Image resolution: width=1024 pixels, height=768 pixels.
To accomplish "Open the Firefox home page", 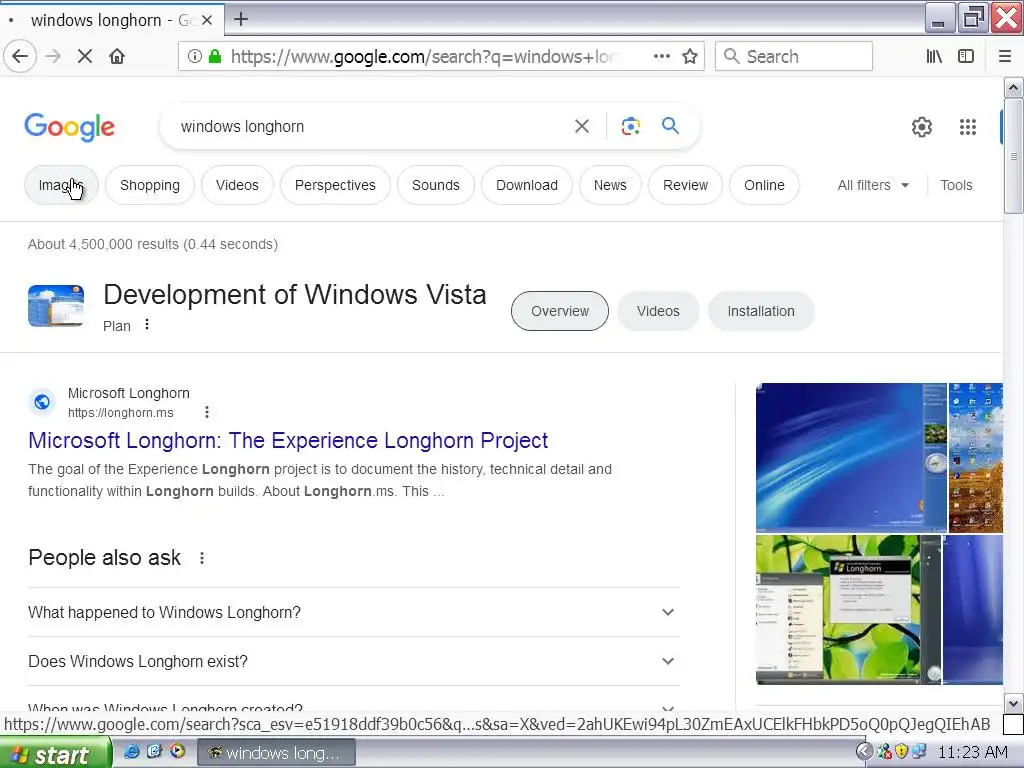I will coord(117,56).
